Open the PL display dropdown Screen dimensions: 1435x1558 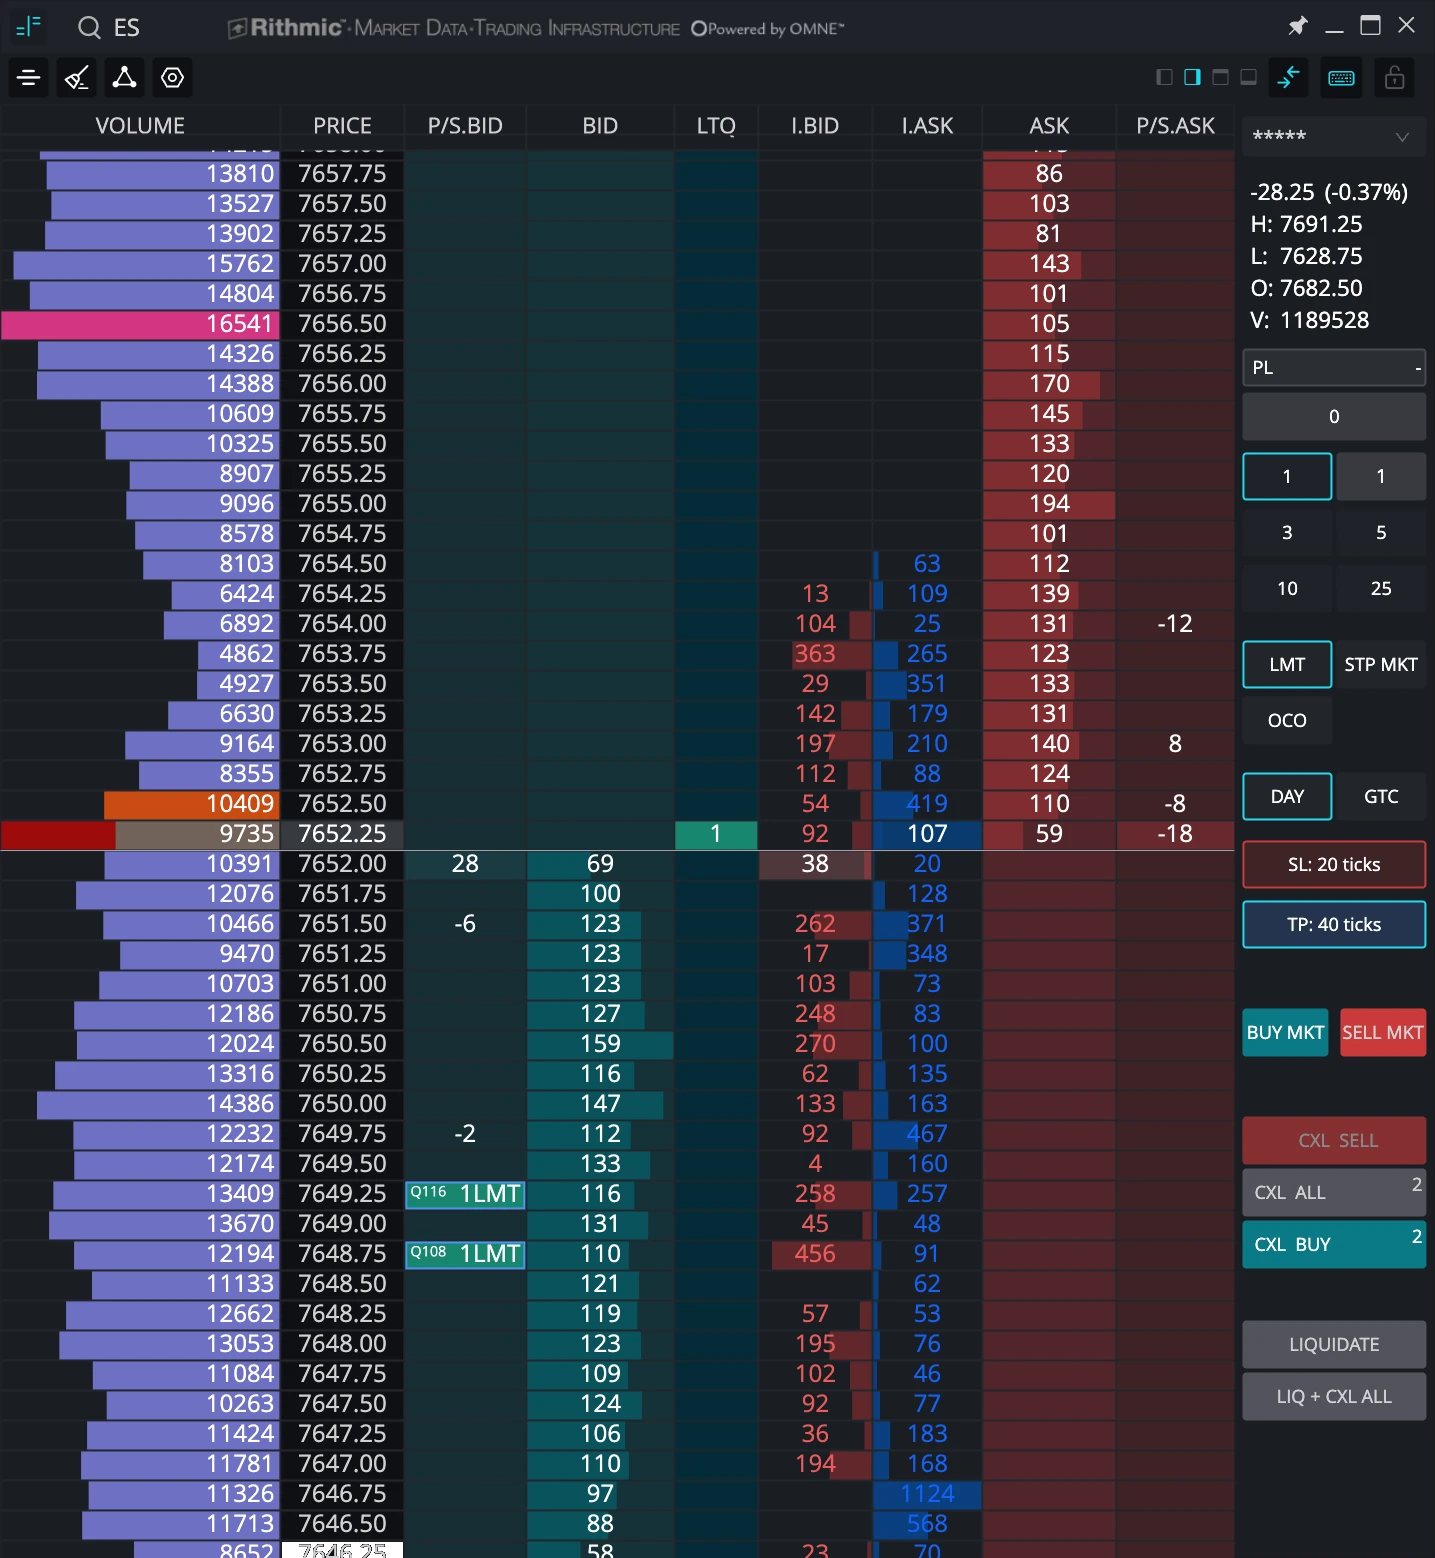[1334, 368]
